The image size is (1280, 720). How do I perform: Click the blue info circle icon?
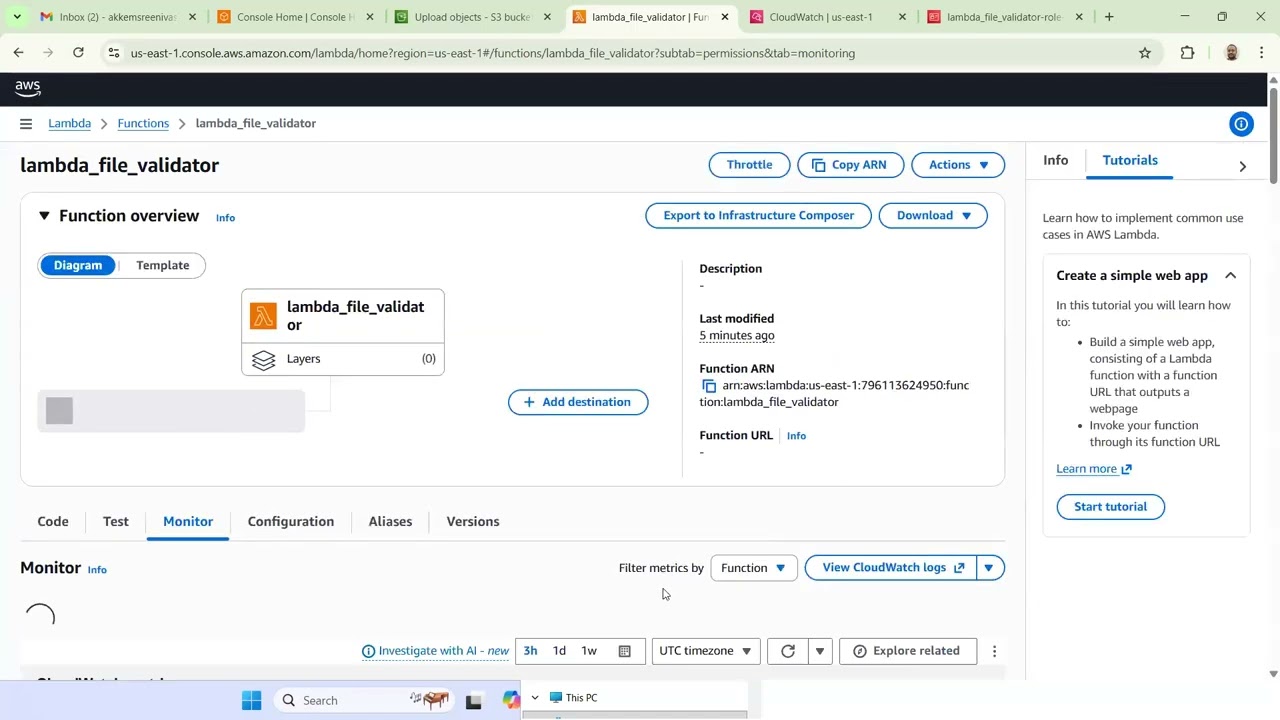point(1241,124)
